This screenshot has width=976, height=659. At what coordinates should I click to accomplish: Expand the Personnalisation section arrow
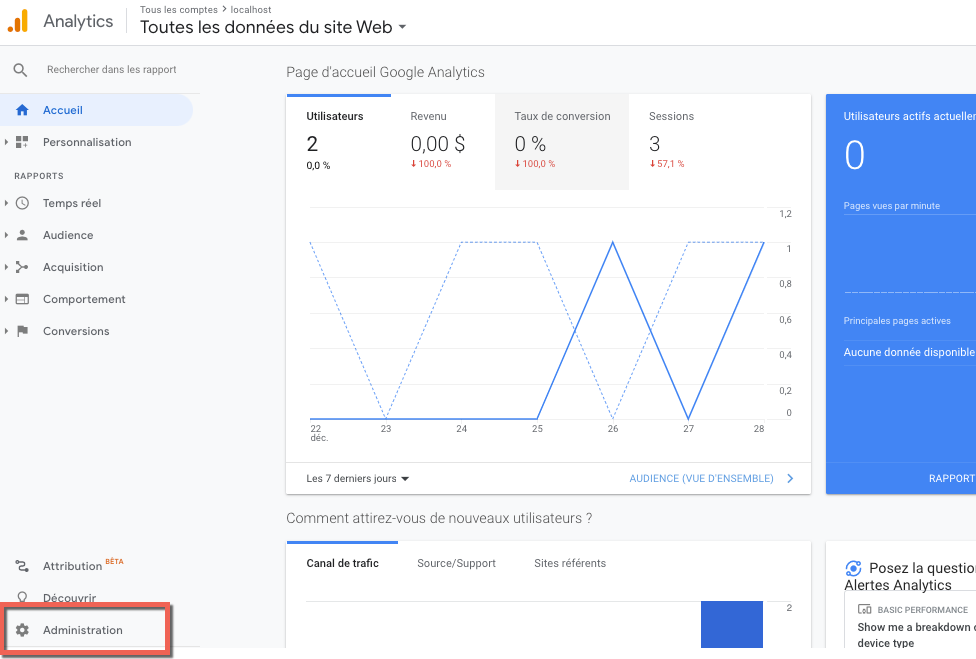[x=7, y=142]
